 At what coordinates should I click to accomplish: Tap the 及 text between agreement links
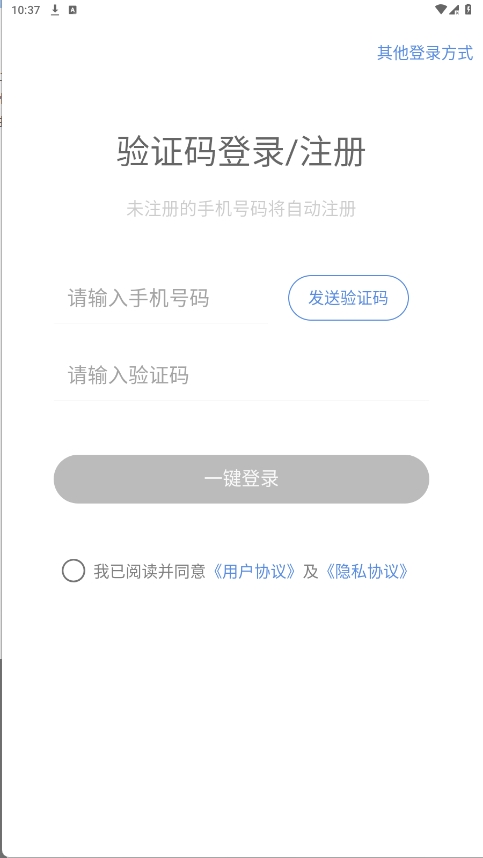311,572
